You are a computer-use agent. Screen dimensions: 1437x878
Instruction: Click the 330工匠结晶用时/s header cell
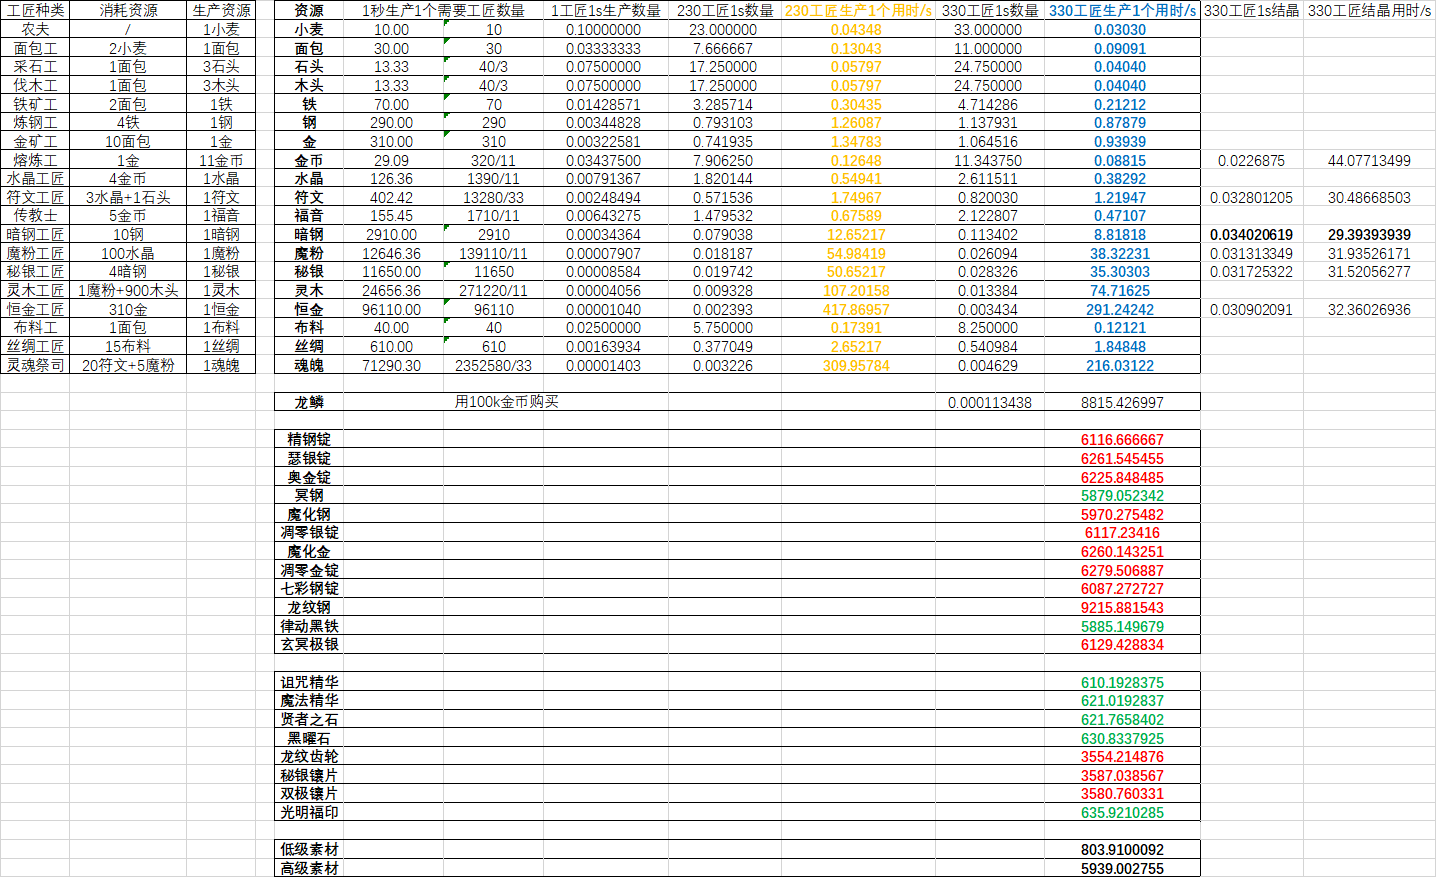coord(1369,10)
